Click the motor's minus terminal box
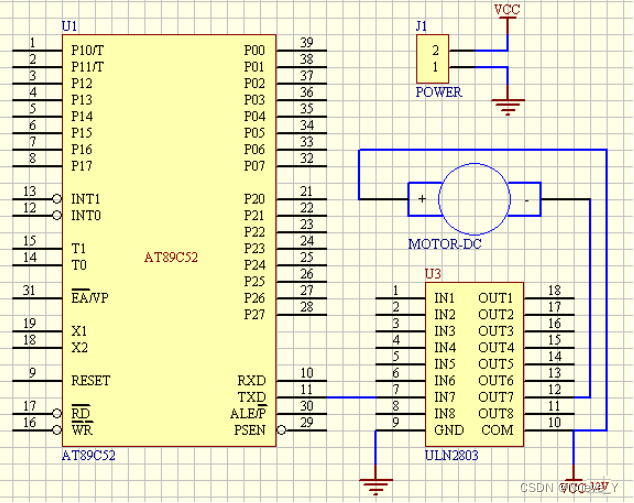 pos(525,199)
